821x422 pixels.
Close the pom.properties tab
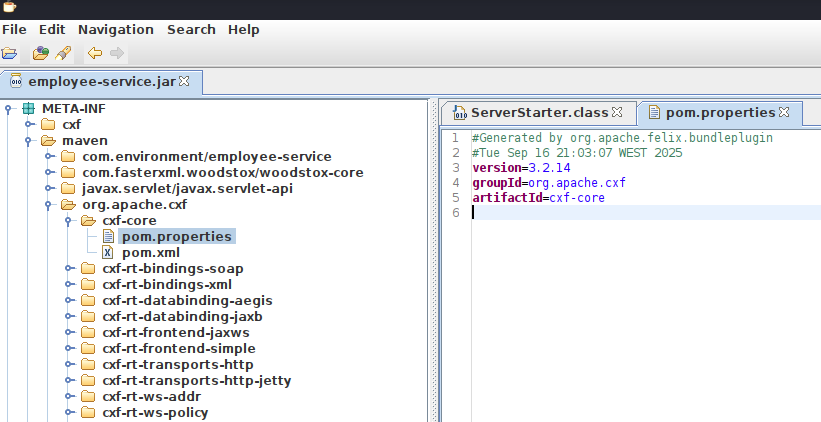[x=784, y=112]
